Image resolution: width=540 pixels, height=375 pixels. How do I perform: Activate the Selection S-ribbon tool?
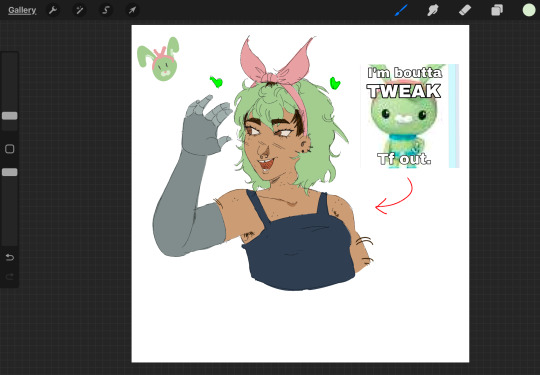pyautogui.click(x=106, y=10)
